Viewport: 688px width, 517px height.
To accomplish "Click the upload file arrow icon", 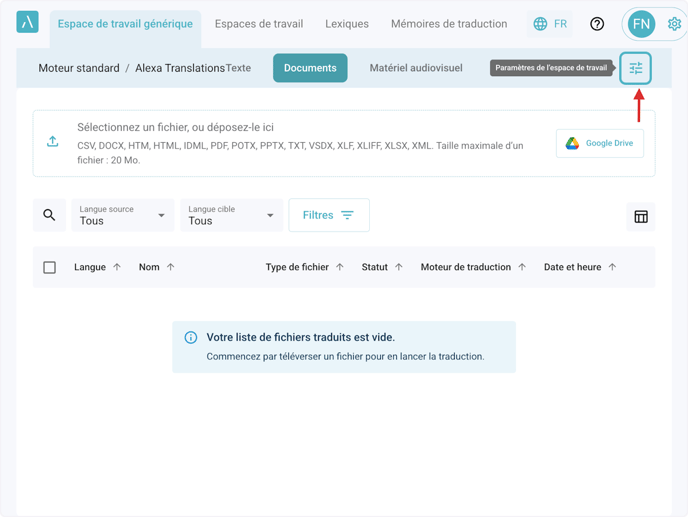I will [52, 142].
